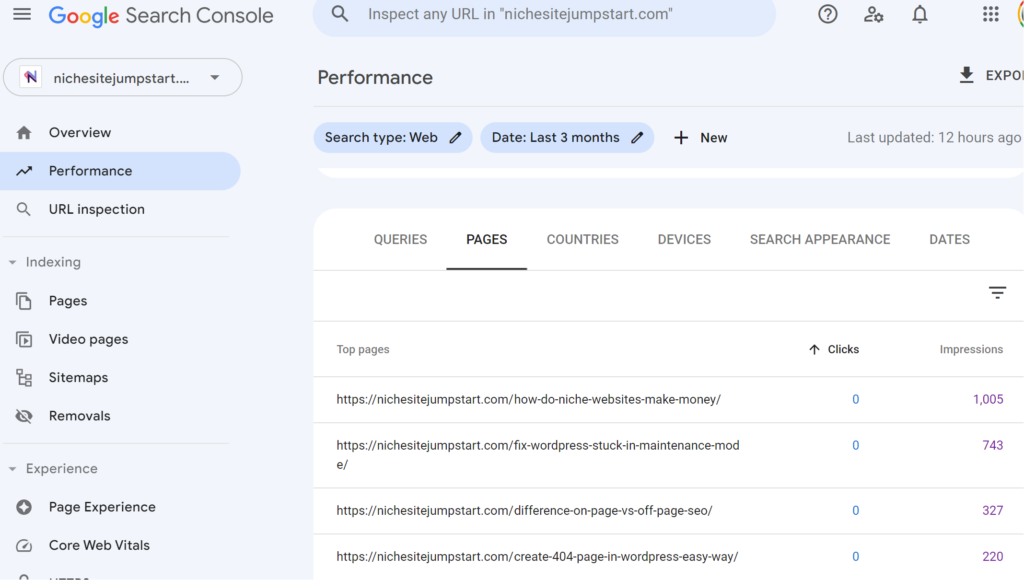The height and width of the screenshot is (580, 1024).
Task: Switch to the Devices tab
Action: (x=684, y=240)
